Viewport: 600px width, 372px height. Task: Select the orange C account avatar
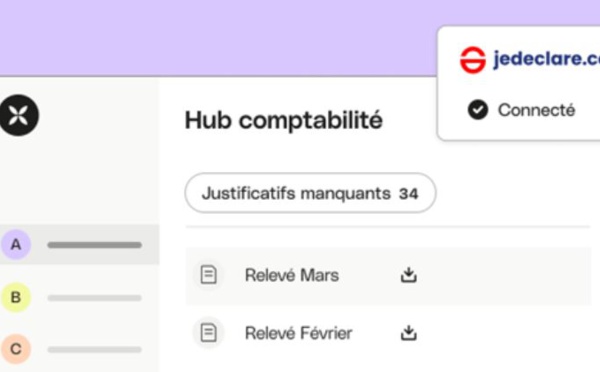[x=16, y=349]
